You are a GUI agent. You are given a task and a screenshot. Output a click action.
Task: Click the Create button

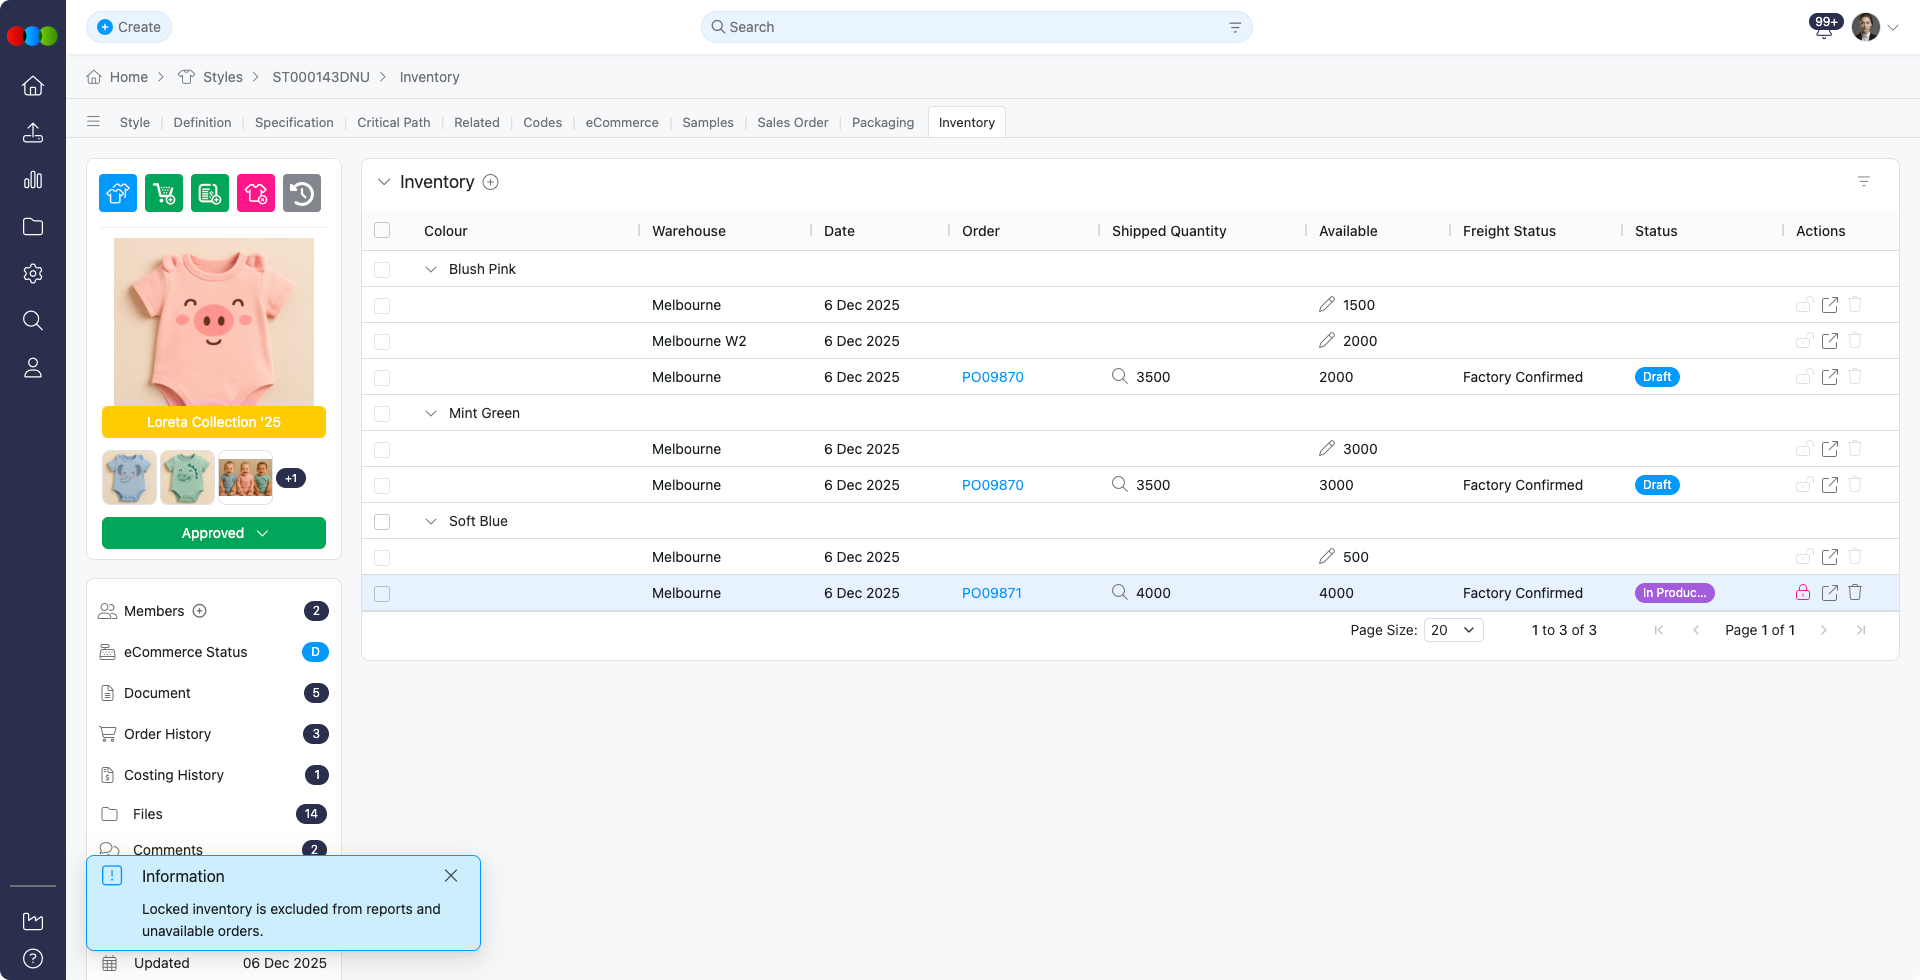pos(129,27)
